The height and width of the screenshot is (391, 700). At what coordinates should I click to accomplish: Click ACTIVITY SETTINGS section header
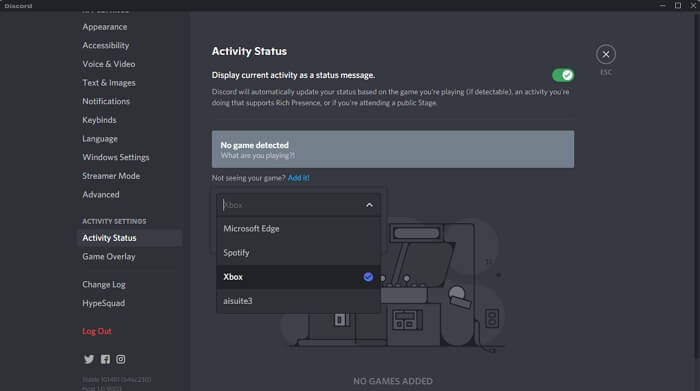pos(114,221)
